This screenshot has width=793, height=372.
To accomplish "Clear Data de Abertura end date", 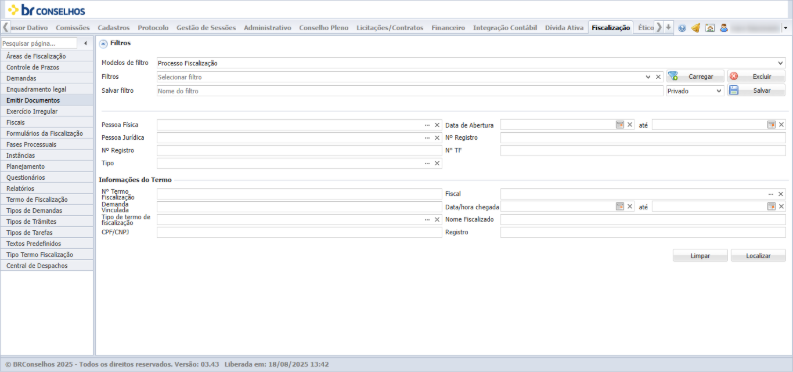I will [781, 125].
